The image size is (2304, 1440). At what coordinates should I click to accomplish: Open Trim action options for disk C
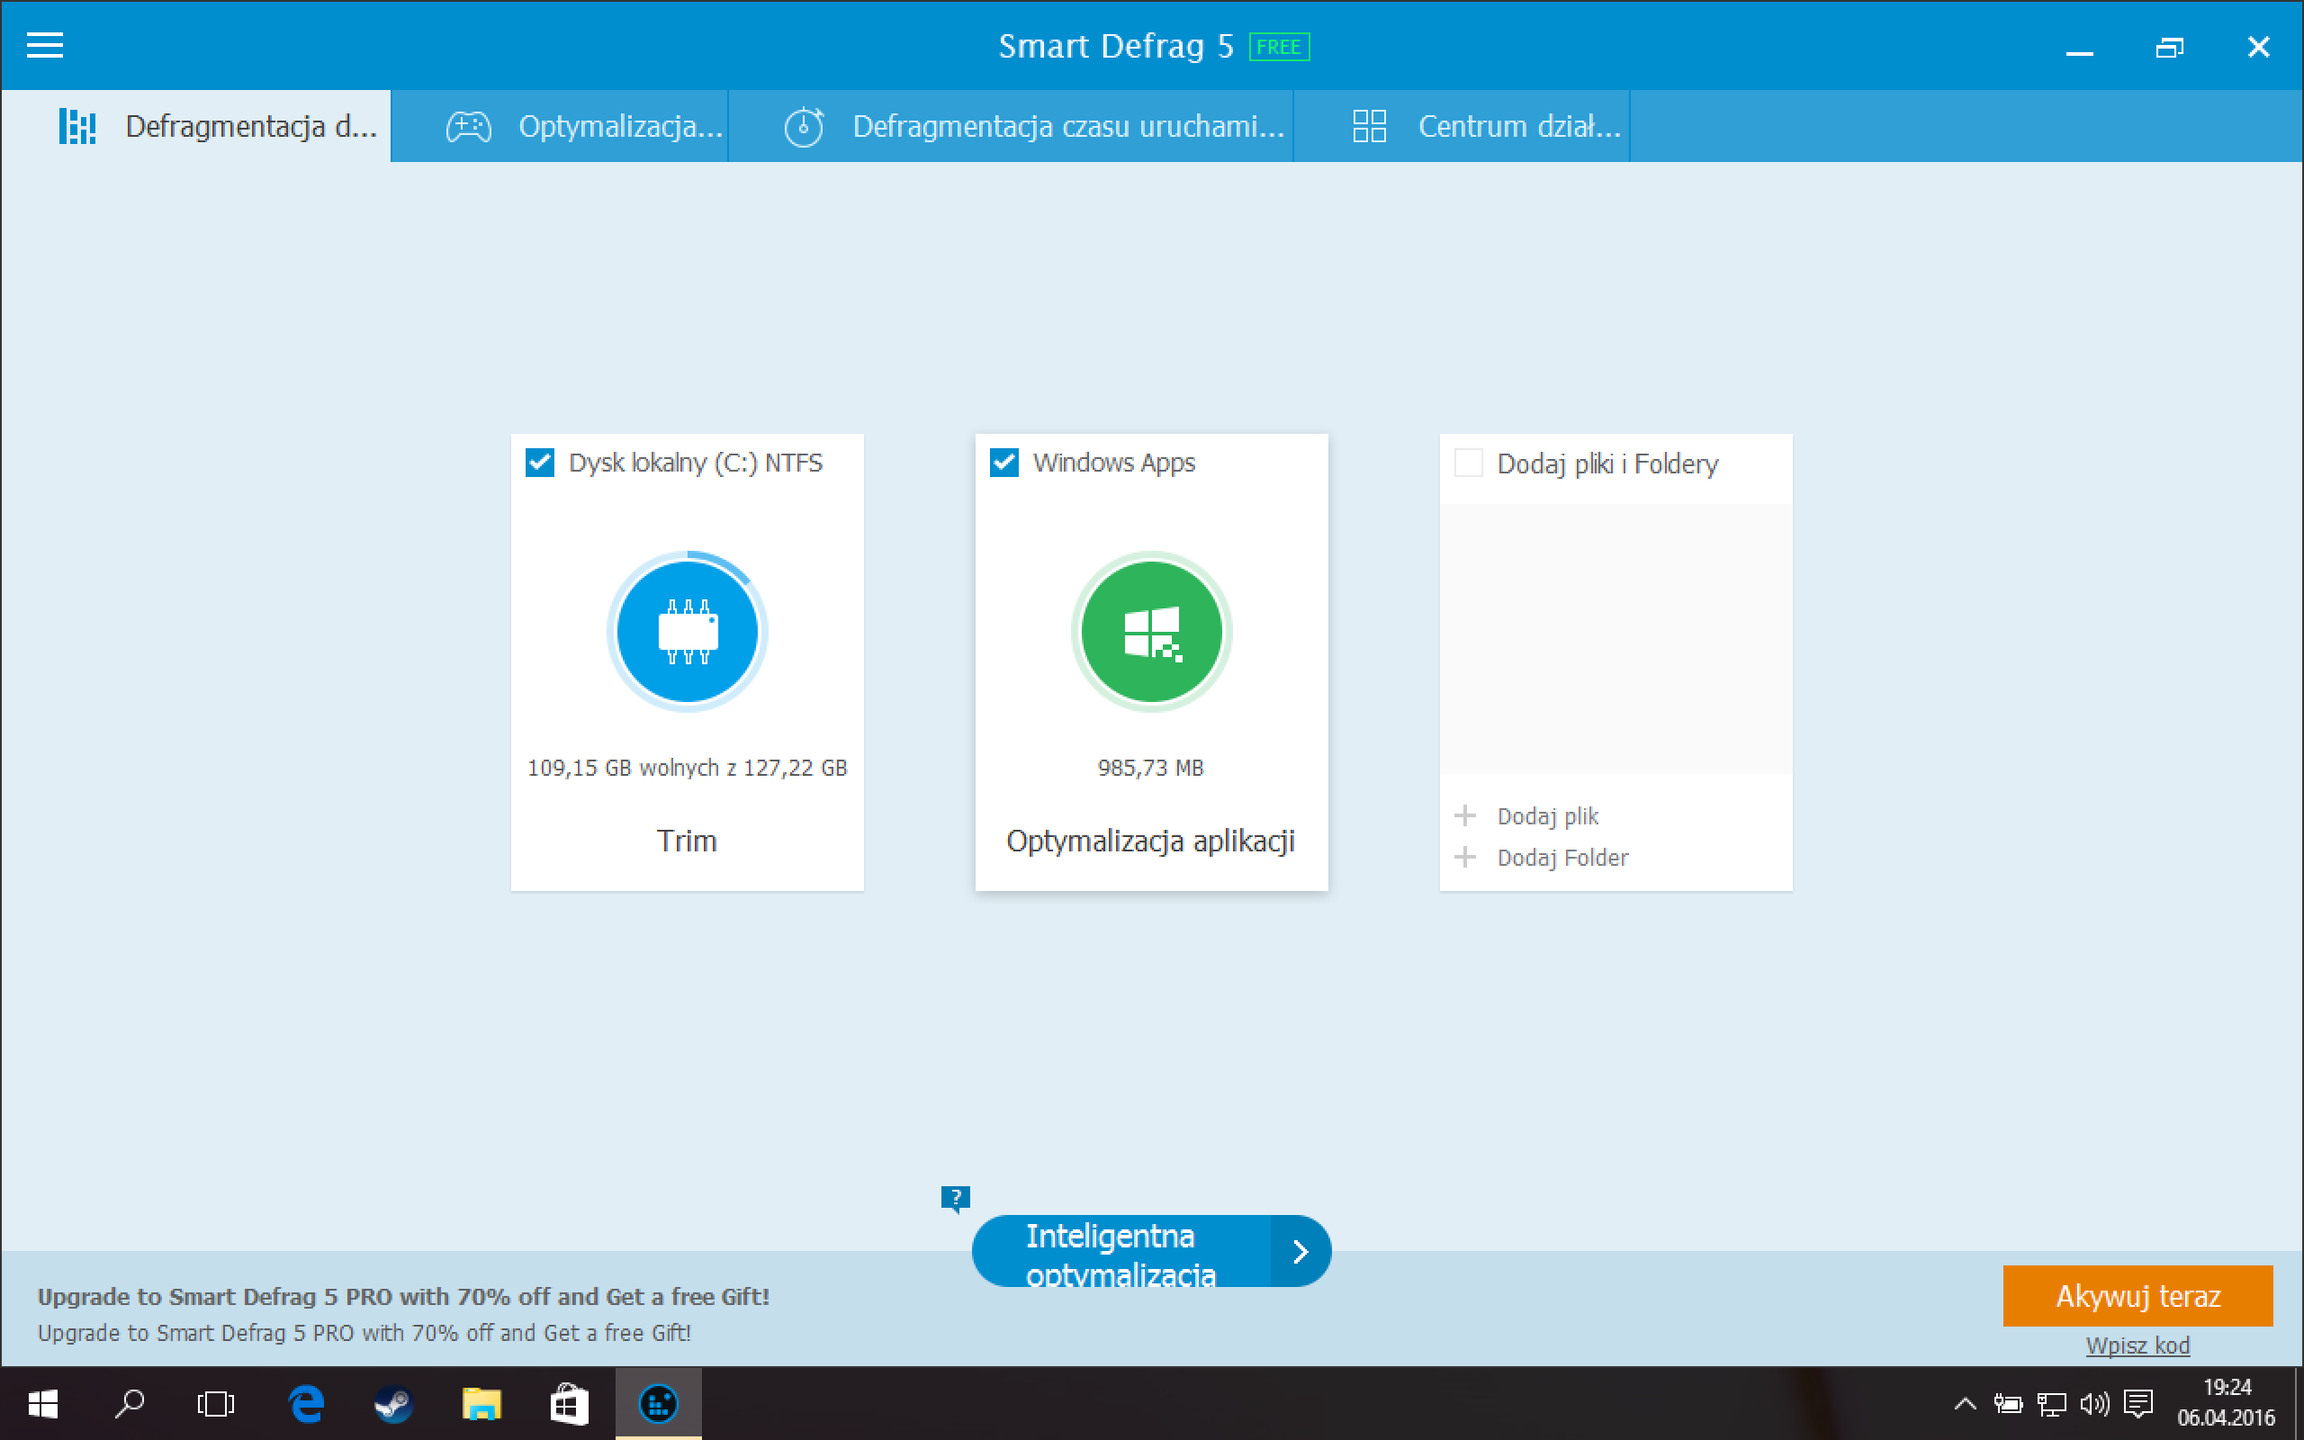coord(687,841)
